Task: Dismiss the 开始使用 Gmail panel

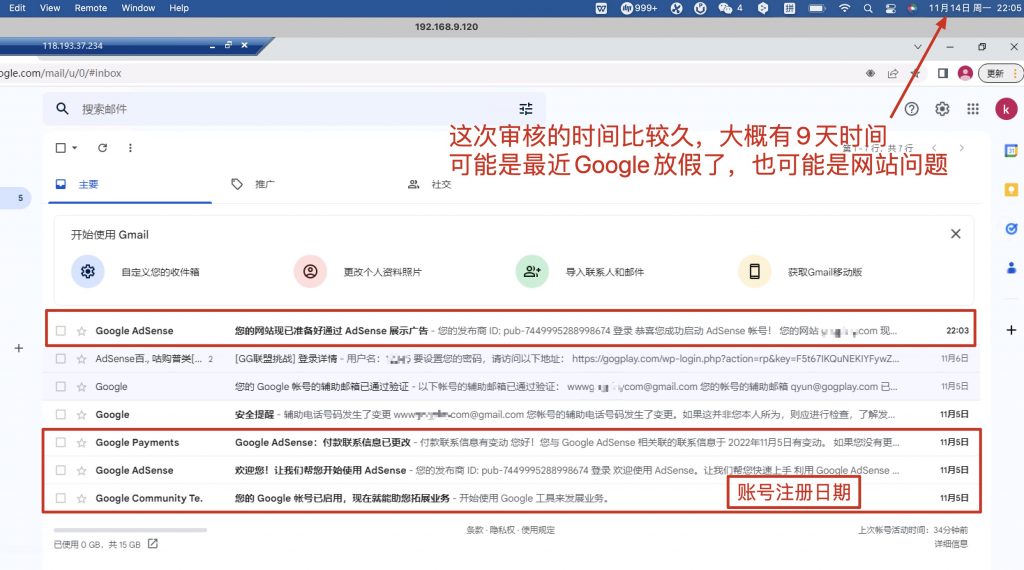Action: (955, 234)
